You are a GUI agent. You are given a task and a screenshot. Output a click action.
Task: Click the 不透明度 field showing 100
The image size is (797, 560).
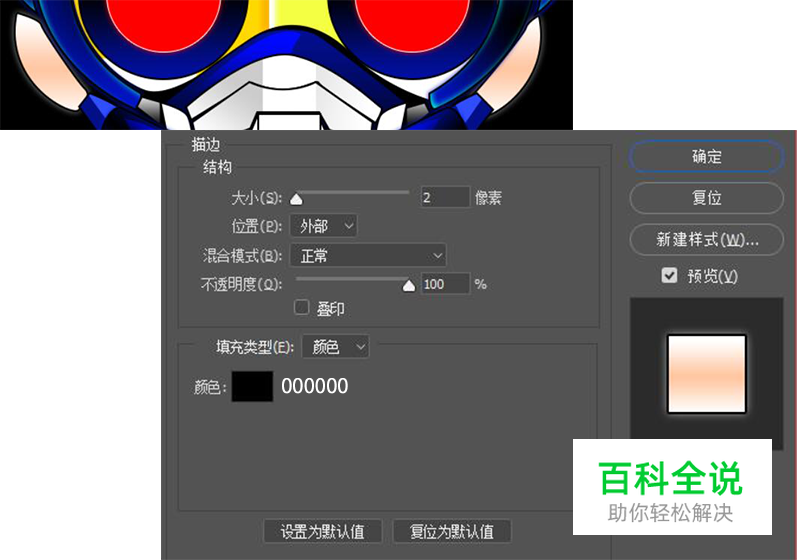click(x=445, y=284)
